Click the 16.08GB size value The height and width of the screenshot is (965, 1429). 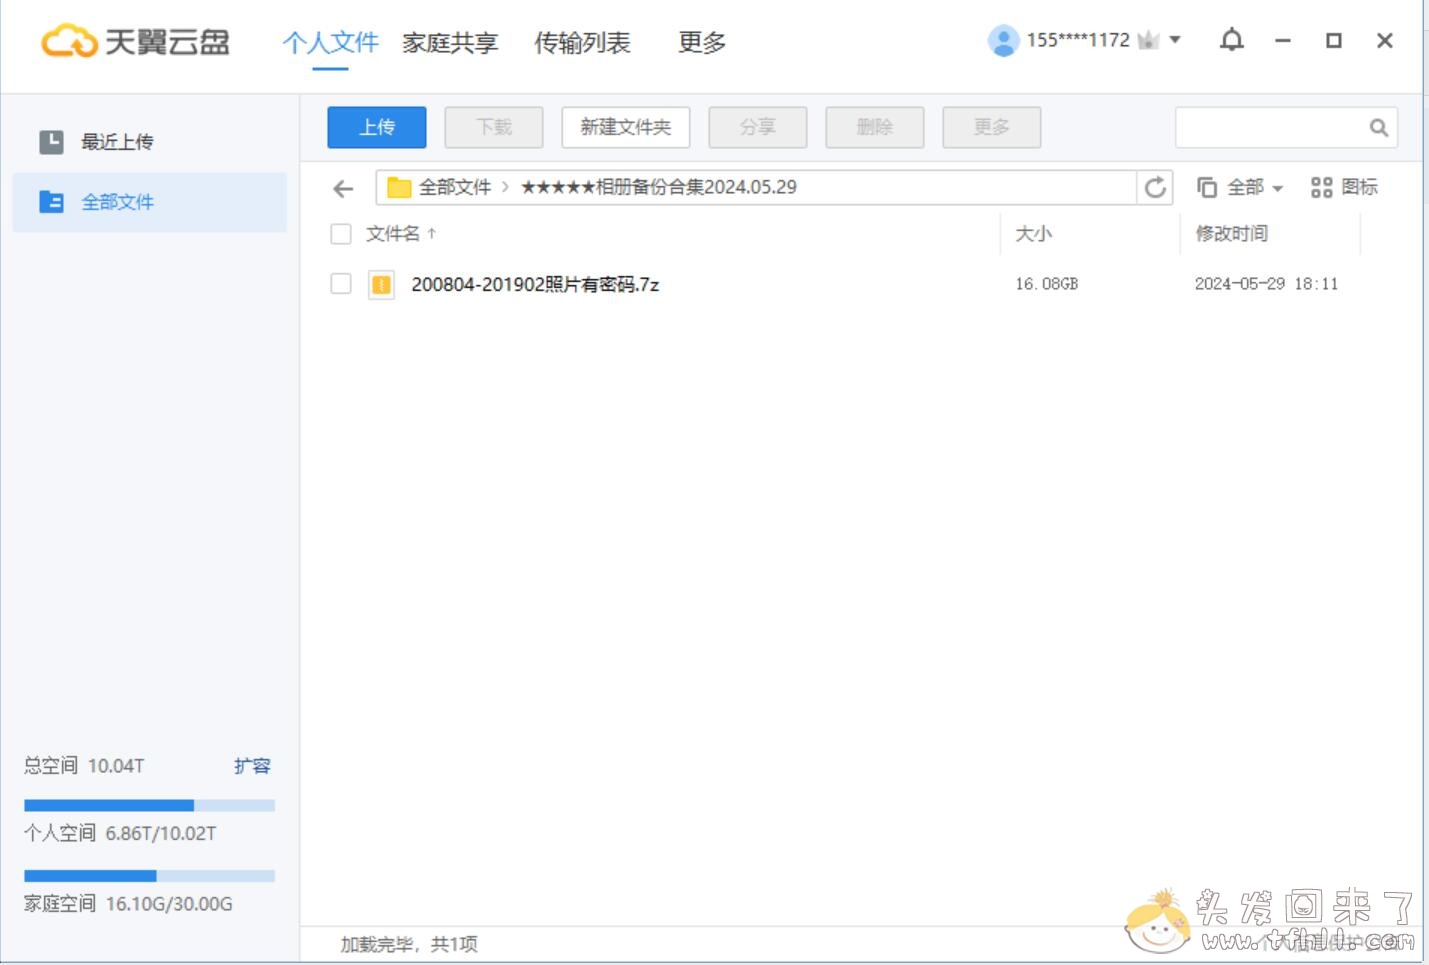click(1047, 284)
